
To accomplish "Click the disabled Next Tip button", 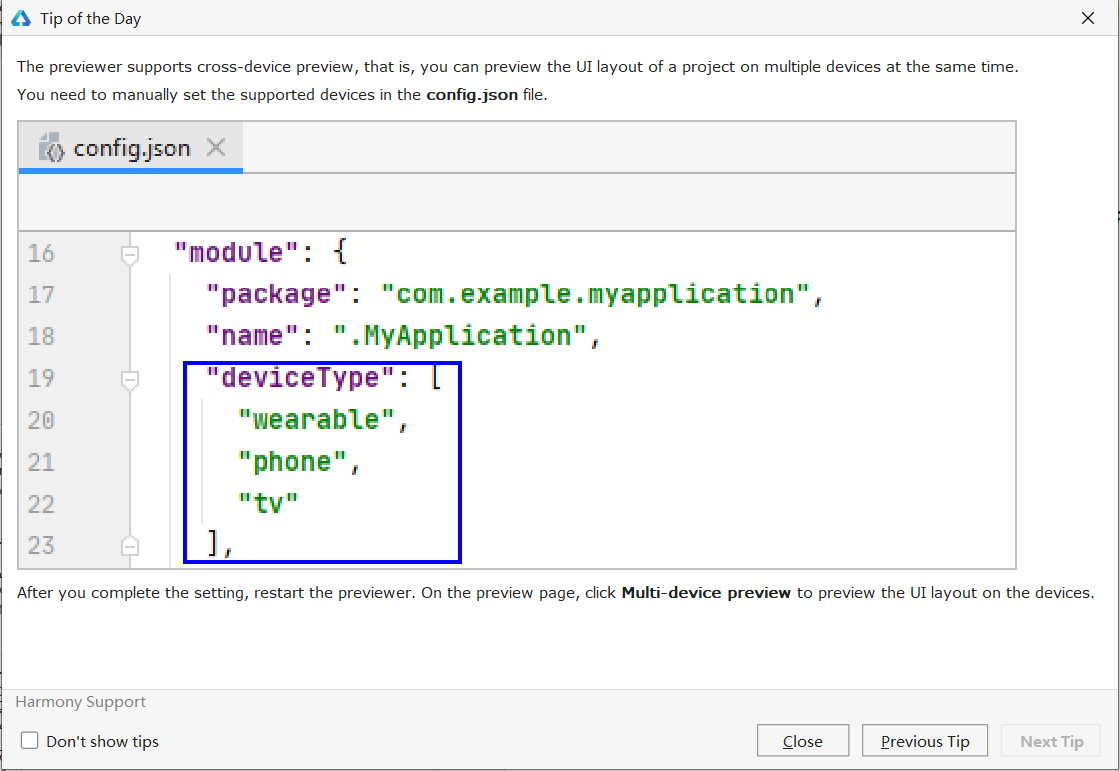I will pyautogui.click(x=1051, y=740).
